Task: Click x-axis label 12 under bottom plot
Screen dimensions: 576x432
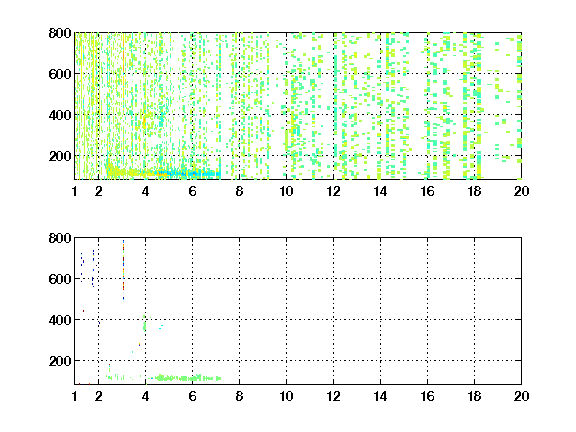Action: pyautogui.click(x=333, y=396)
